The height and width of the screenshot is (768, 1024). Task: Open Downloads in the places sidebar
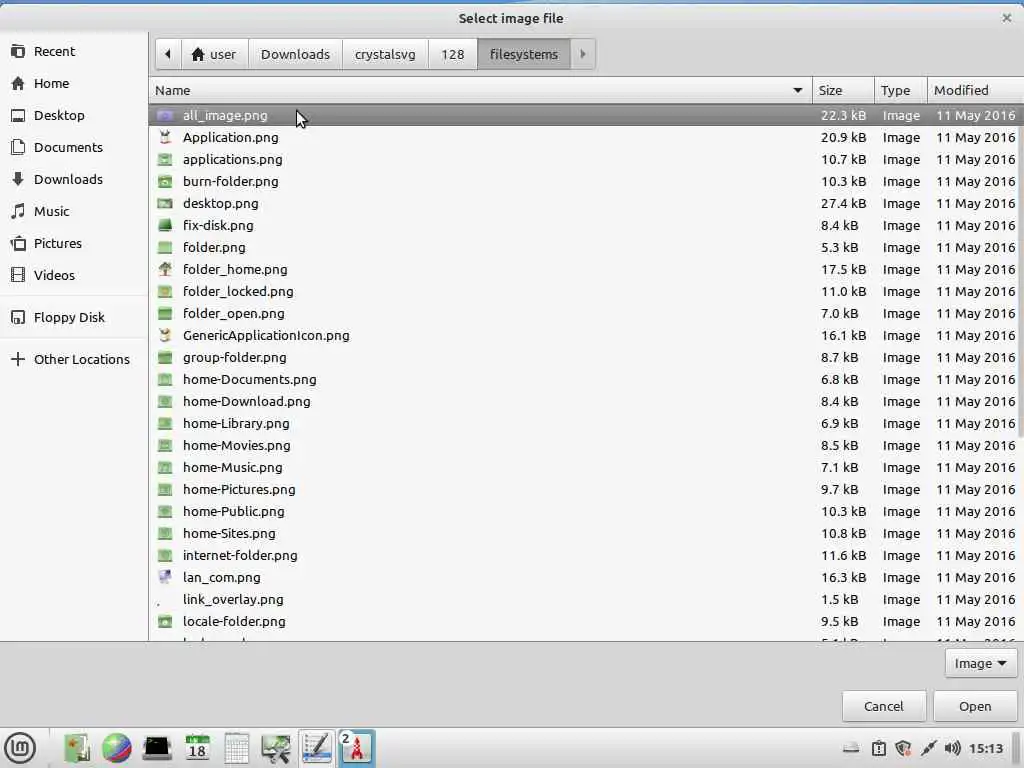(57, 180)
